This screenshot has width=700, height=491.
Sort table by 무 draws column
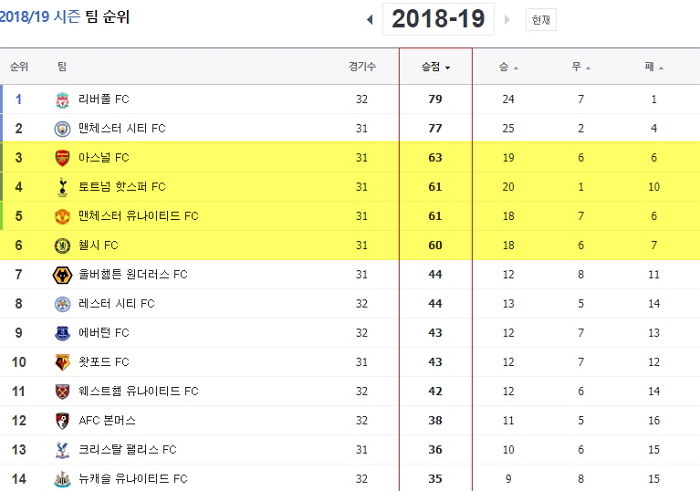pos(581,67)
